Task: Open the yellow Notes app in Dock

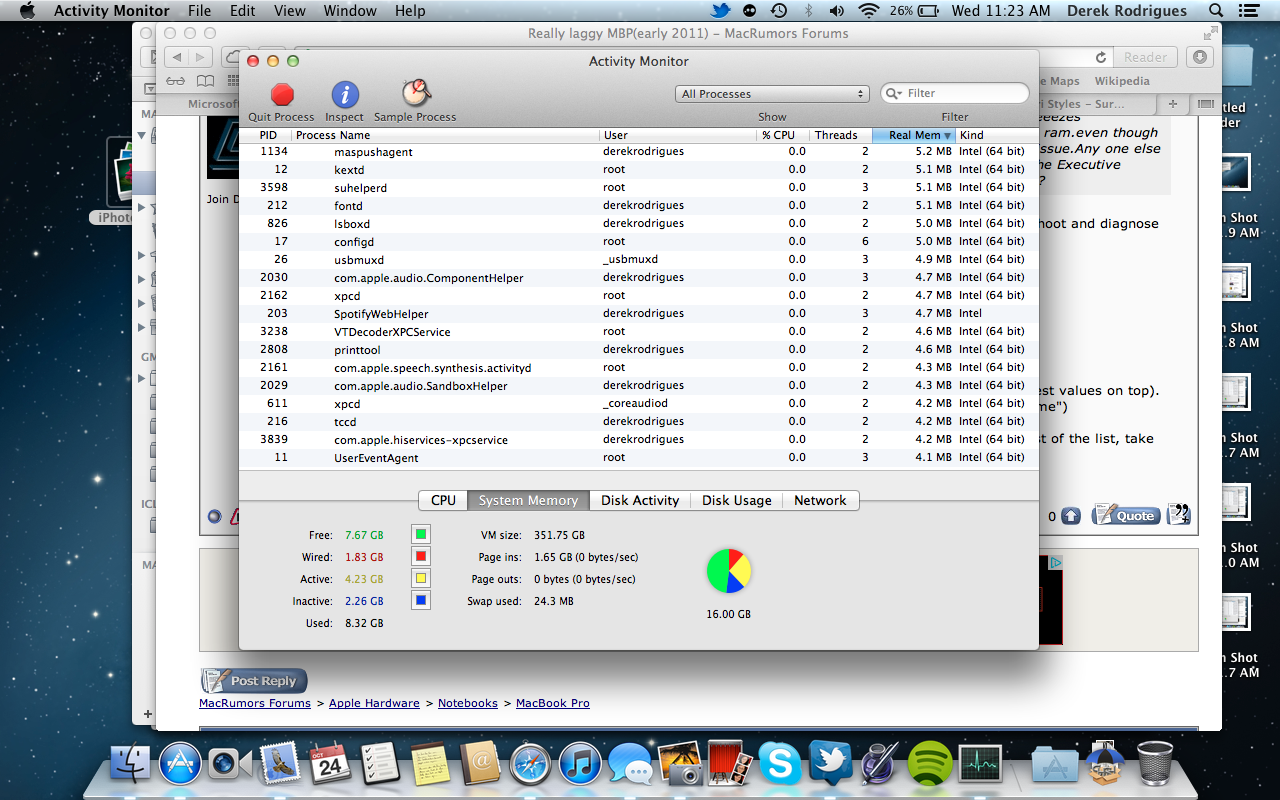Action: [430, 765]
